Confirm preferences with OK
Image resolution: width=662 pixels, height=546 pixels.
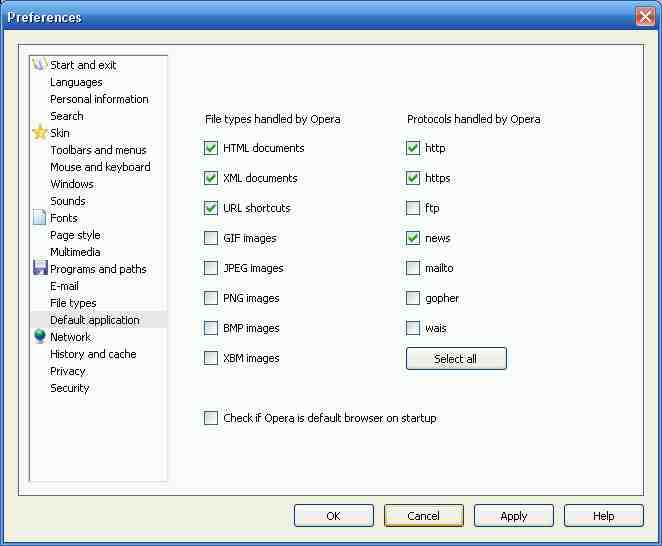point(334,516)
